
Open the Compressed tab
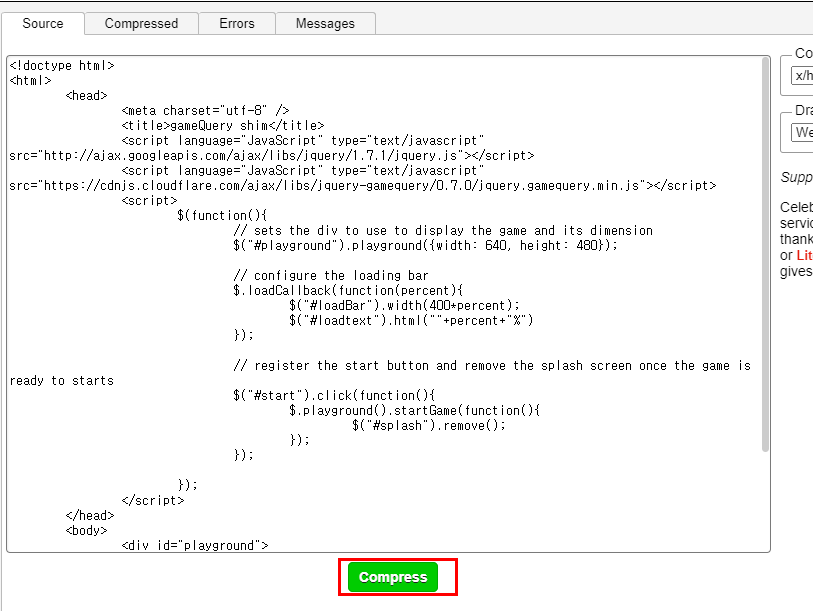click(x=141, y=24)
